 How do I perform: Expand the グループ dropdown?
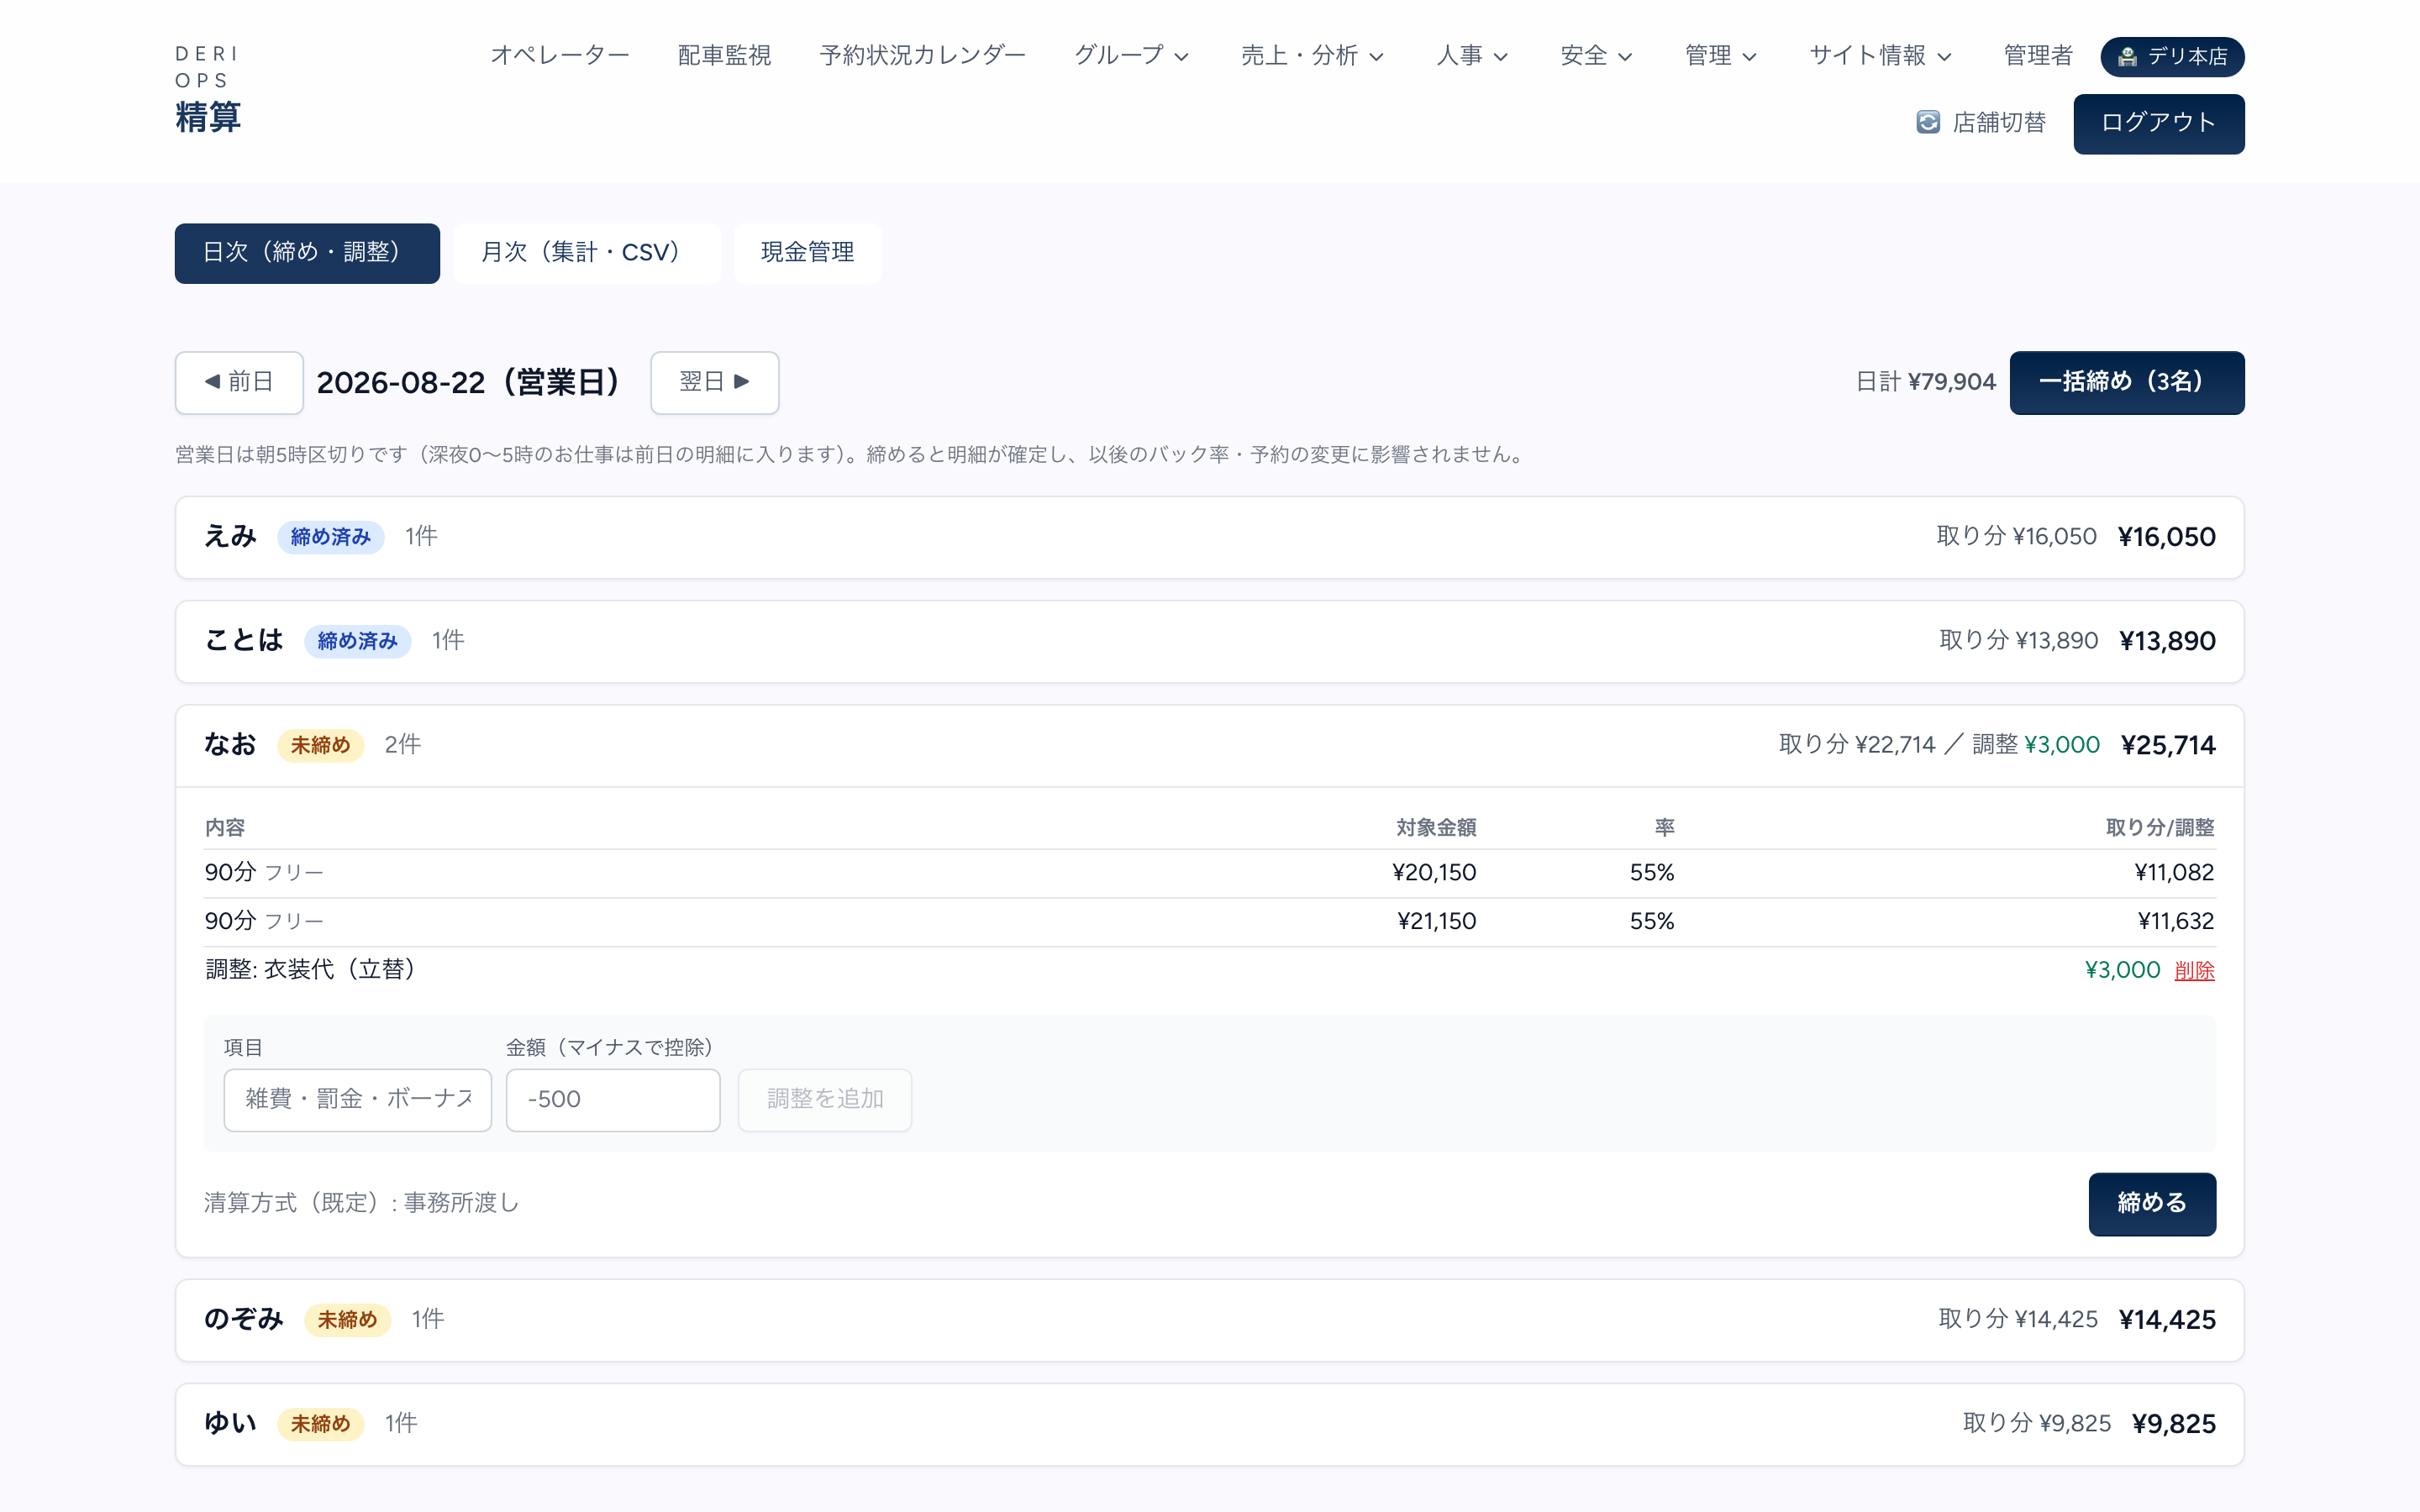[1131, 55]
